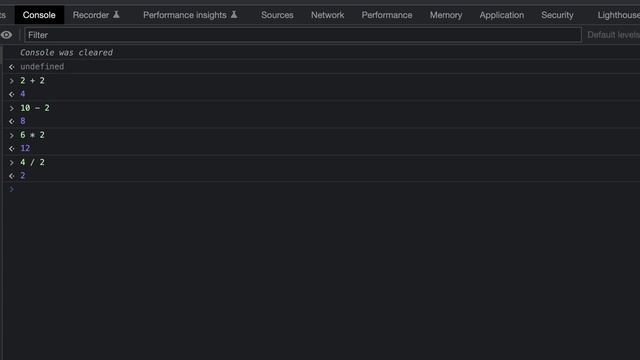Screen dimensions: 640x360
Task: Switch to the Security tab
Action: (557, 15)
